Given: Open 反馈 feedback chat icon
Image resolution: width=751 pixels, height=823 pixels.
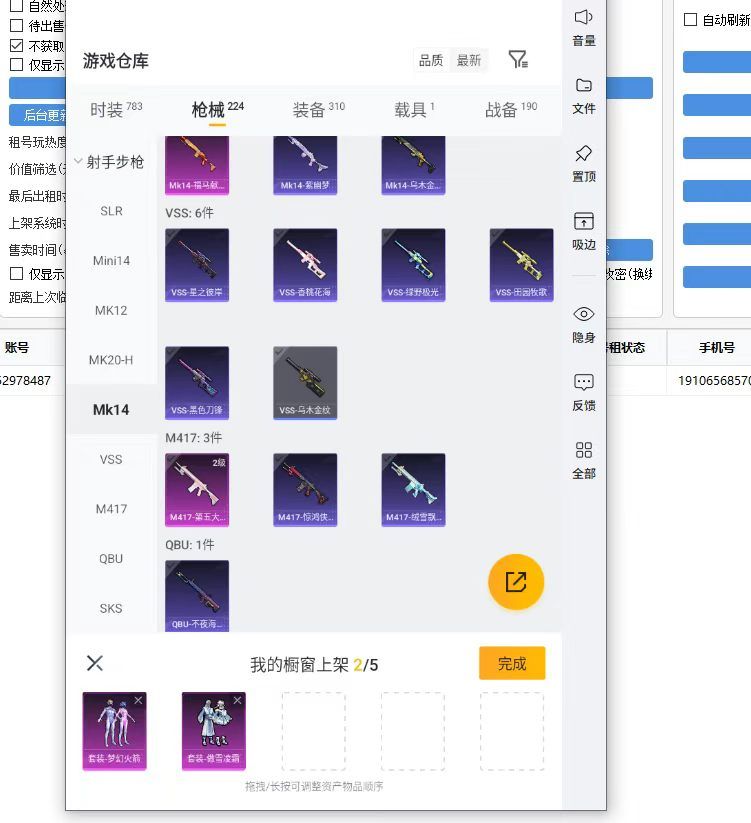Looking at the screenshot, I should coord(583,382).
